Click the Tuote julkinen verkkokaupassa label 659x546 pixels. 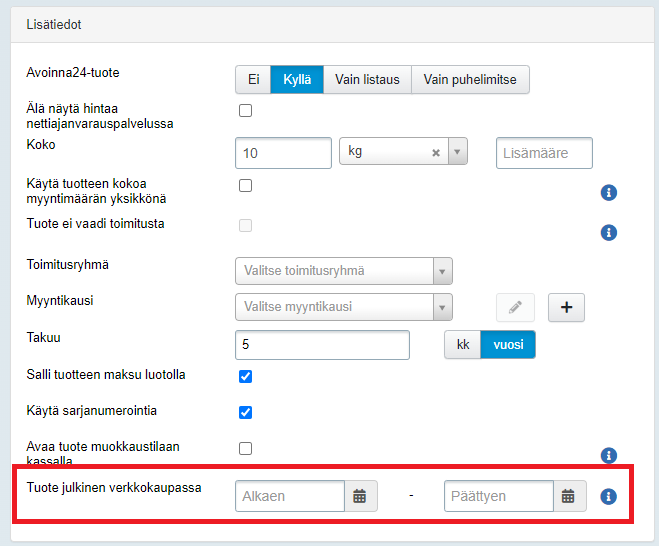pos(114,488)
